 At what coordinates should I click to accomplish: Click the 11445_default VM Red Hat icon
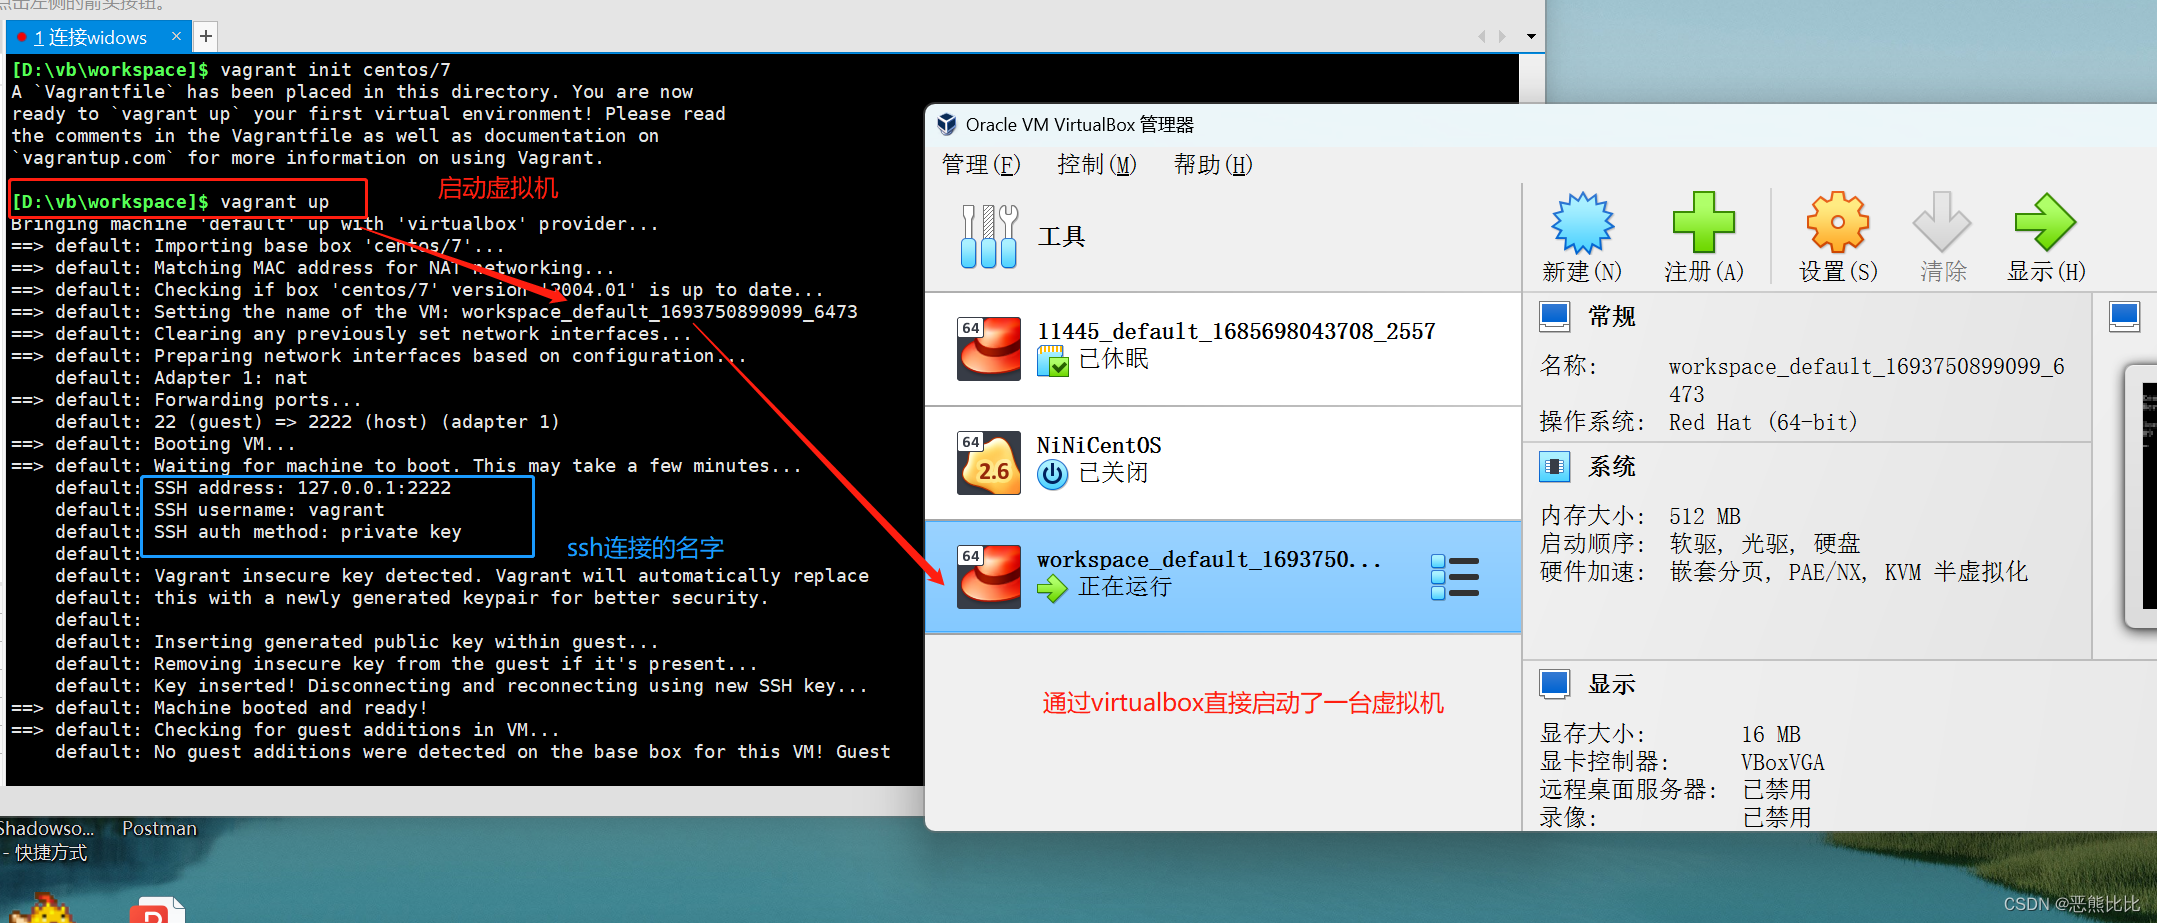tap(989, 349)
